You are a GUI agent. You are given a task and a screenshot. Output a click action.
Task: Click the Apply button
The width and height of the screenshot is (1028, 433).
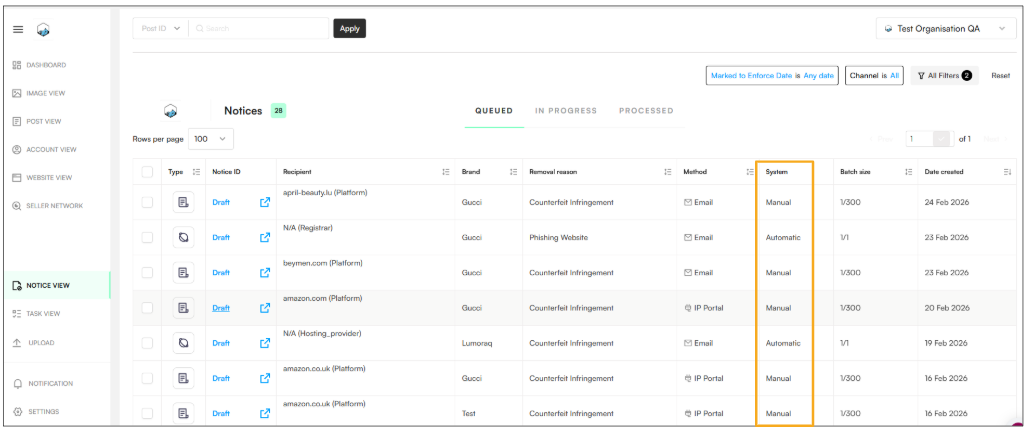point(349,28)
